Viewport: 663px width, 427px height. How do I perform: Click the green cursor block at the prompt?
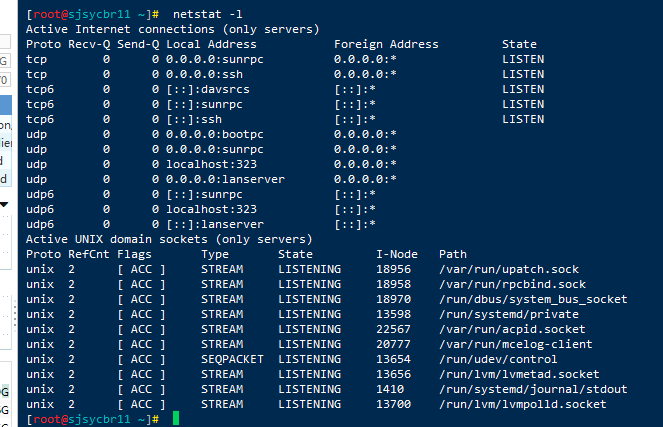(176, 419)
